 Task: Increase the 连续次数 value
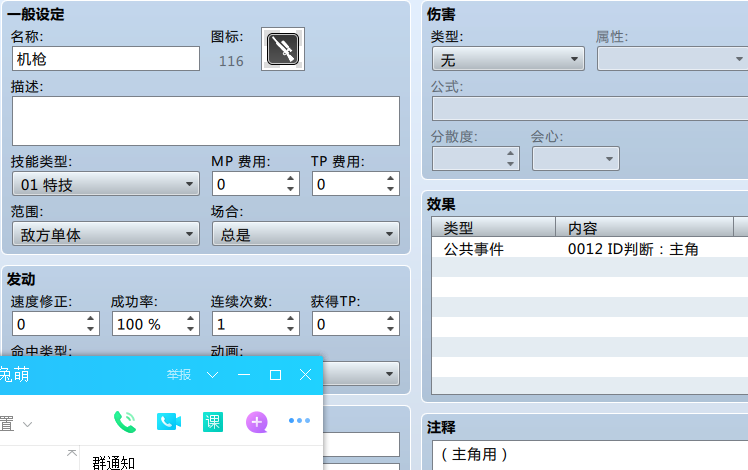291,318
